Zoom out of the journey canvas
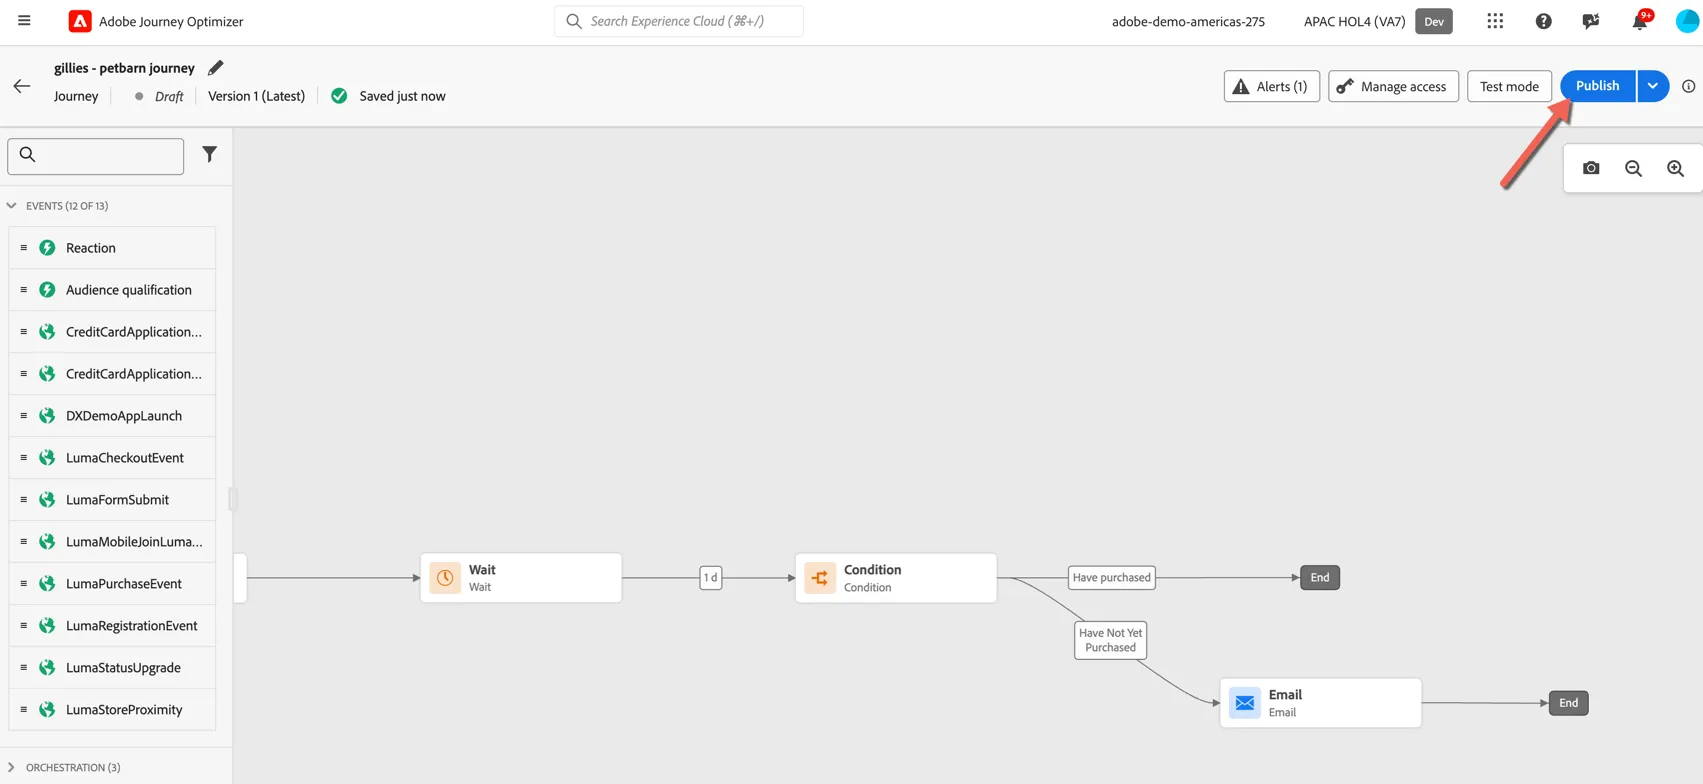Viewport: 1703px width, 784px height. tap(1633, 168)
